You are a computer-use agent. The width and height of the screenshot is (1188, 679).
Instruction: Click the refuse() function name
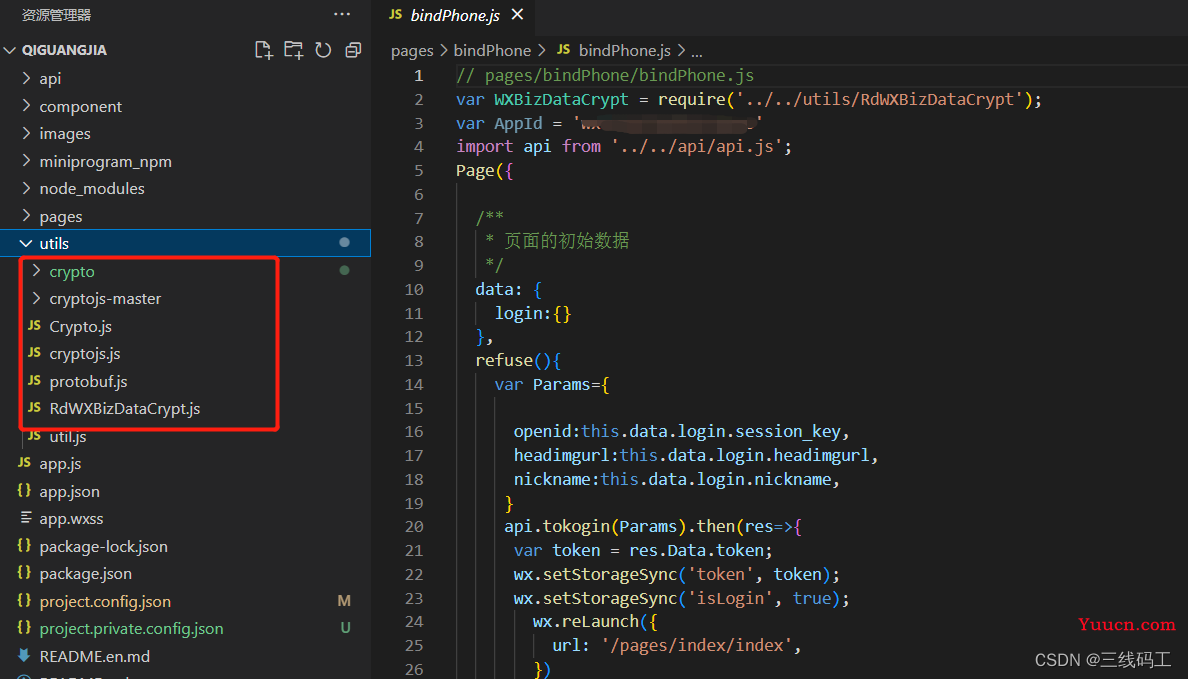click(504, 361)
